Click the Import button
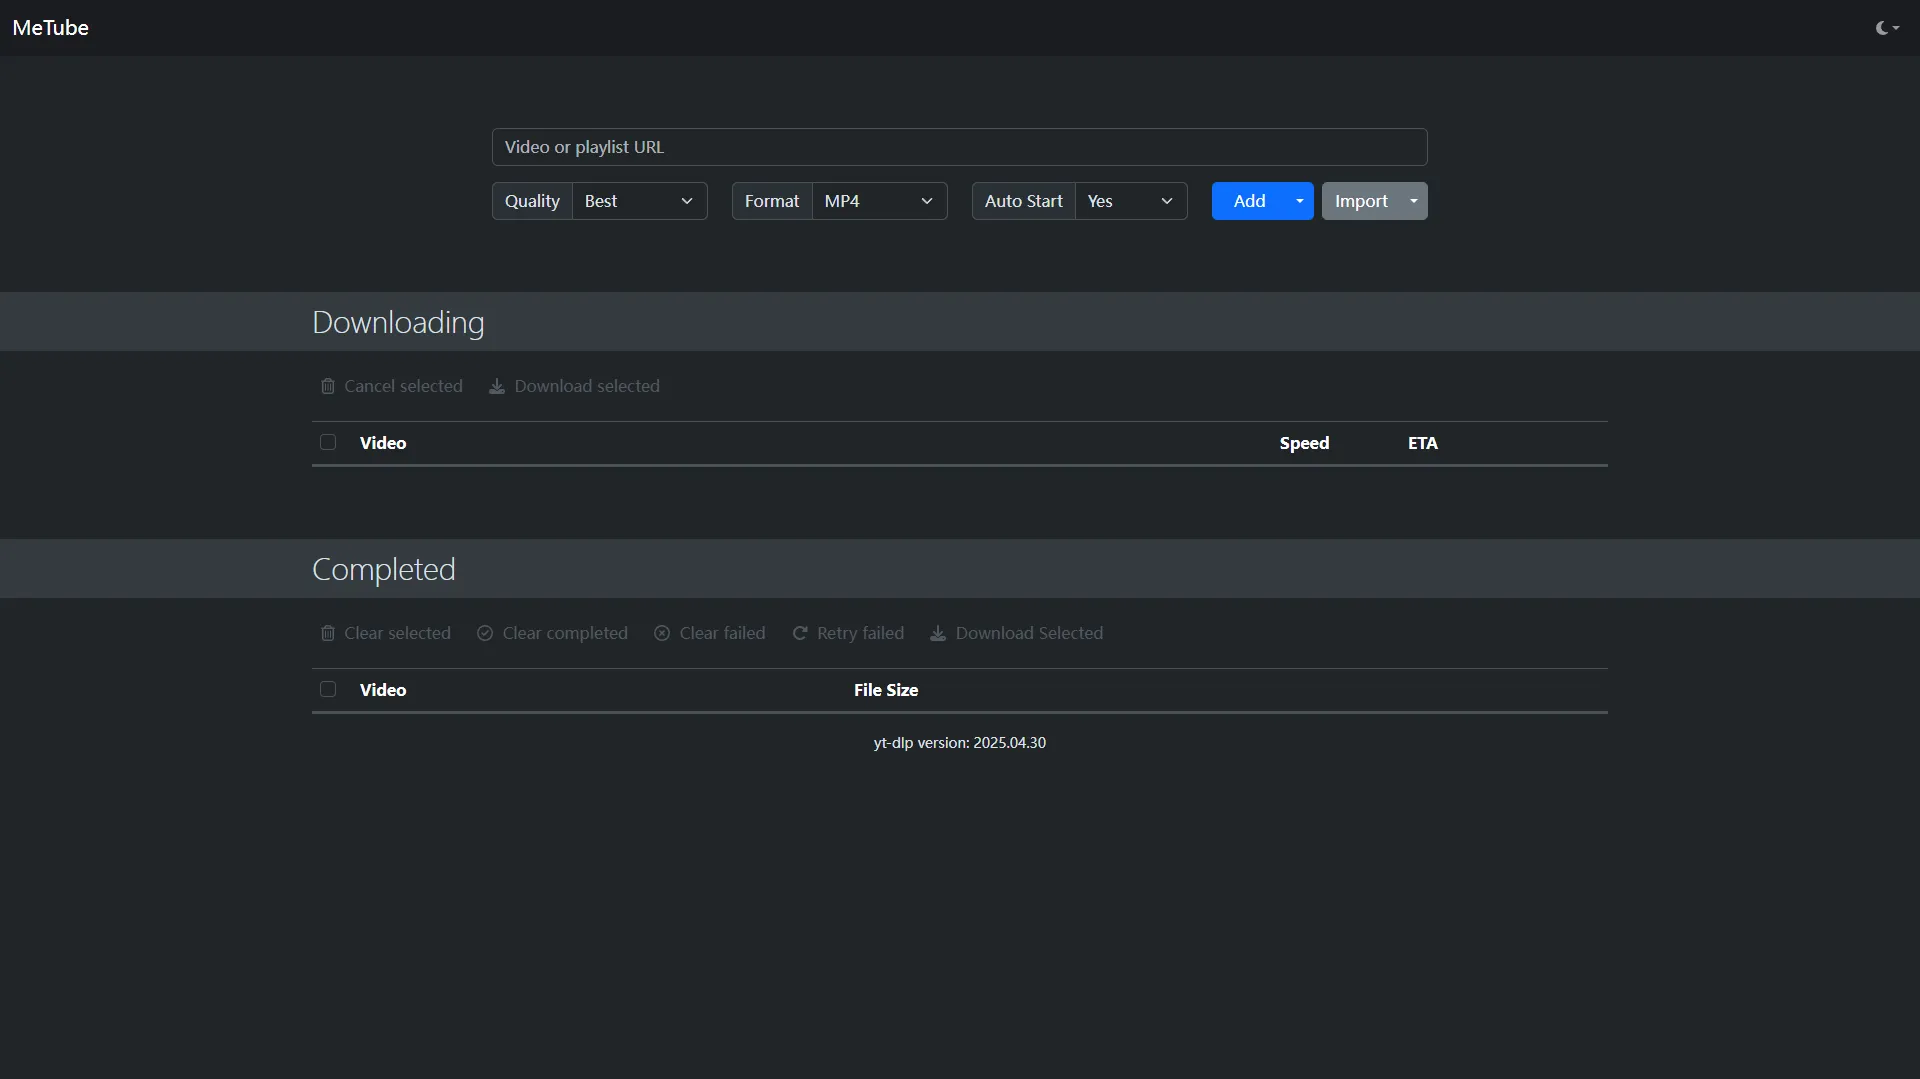Screen dimensions: 1920x1079 coord(1361,201)
